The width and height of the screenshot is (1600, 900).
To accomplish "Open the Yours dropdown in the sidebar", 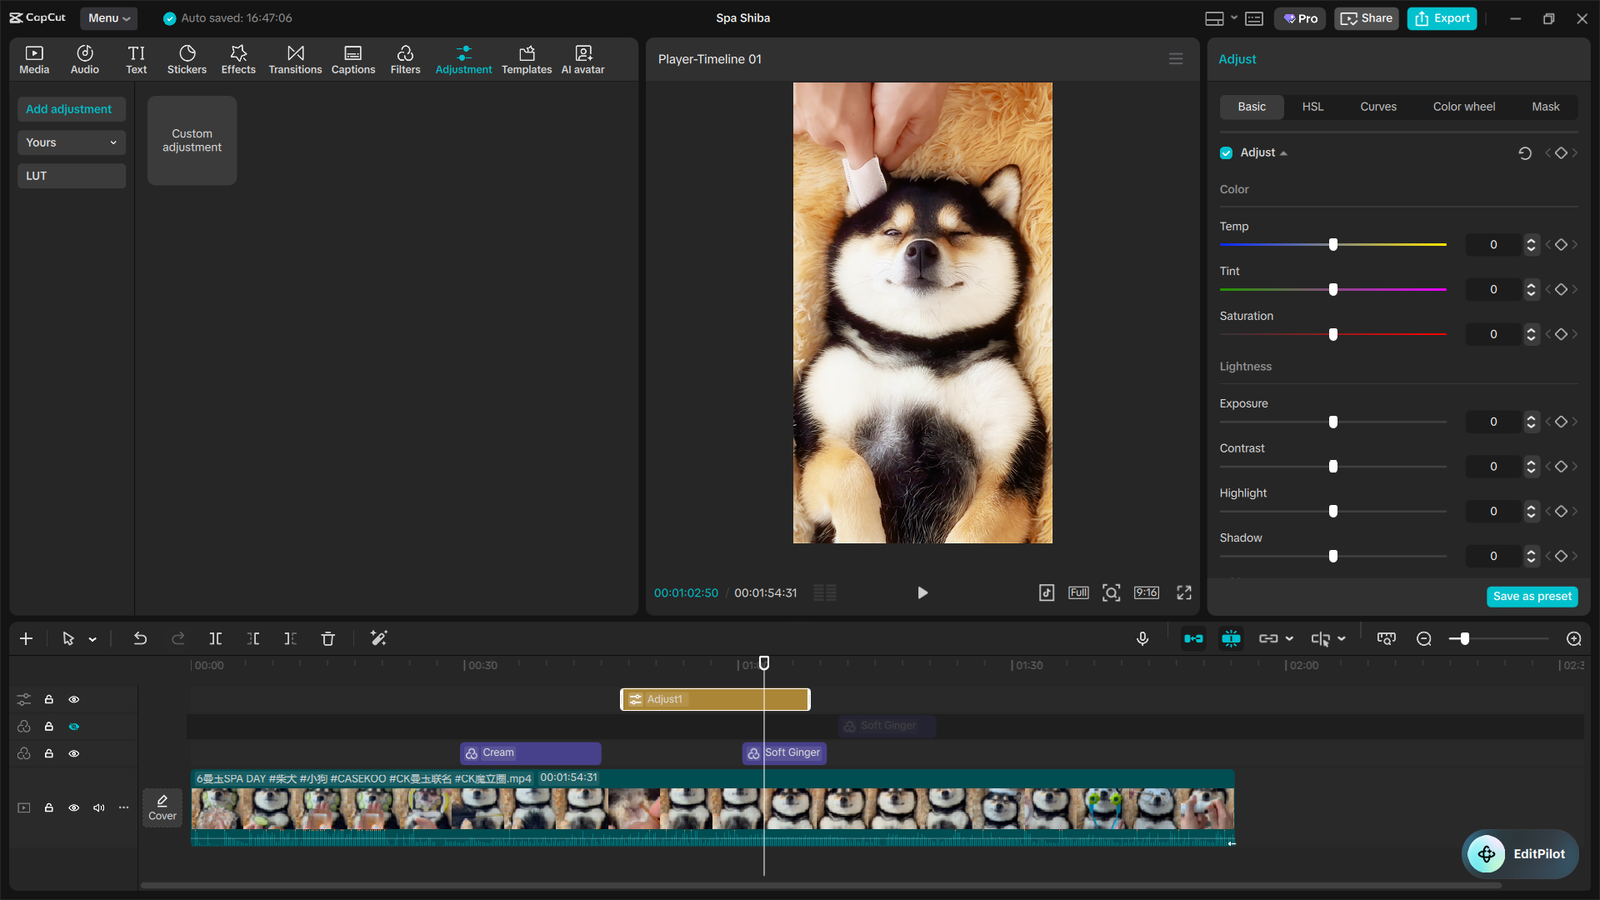I will (x=71, y=142).
